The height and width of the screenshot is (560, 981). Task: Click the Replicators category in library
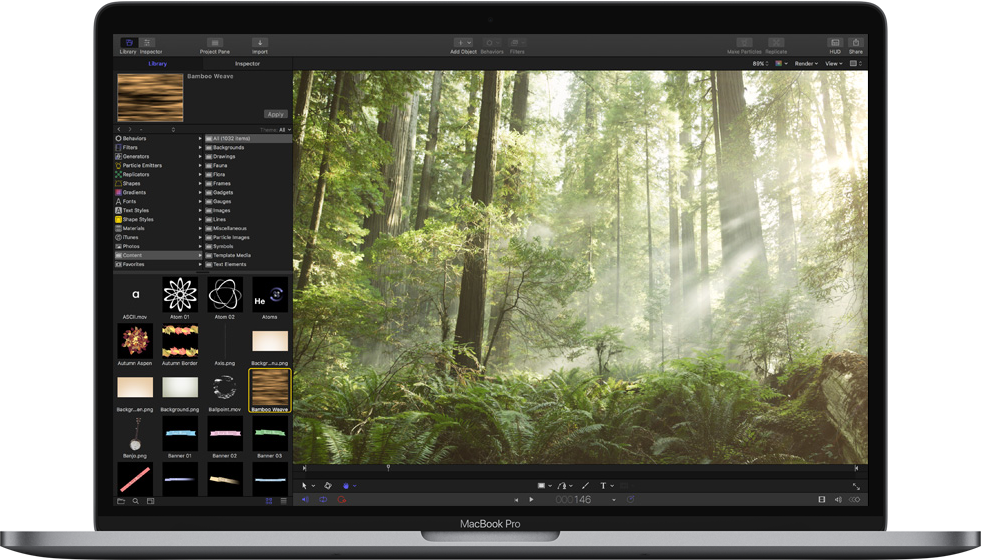pyautogui.click(x=136, y=174)
